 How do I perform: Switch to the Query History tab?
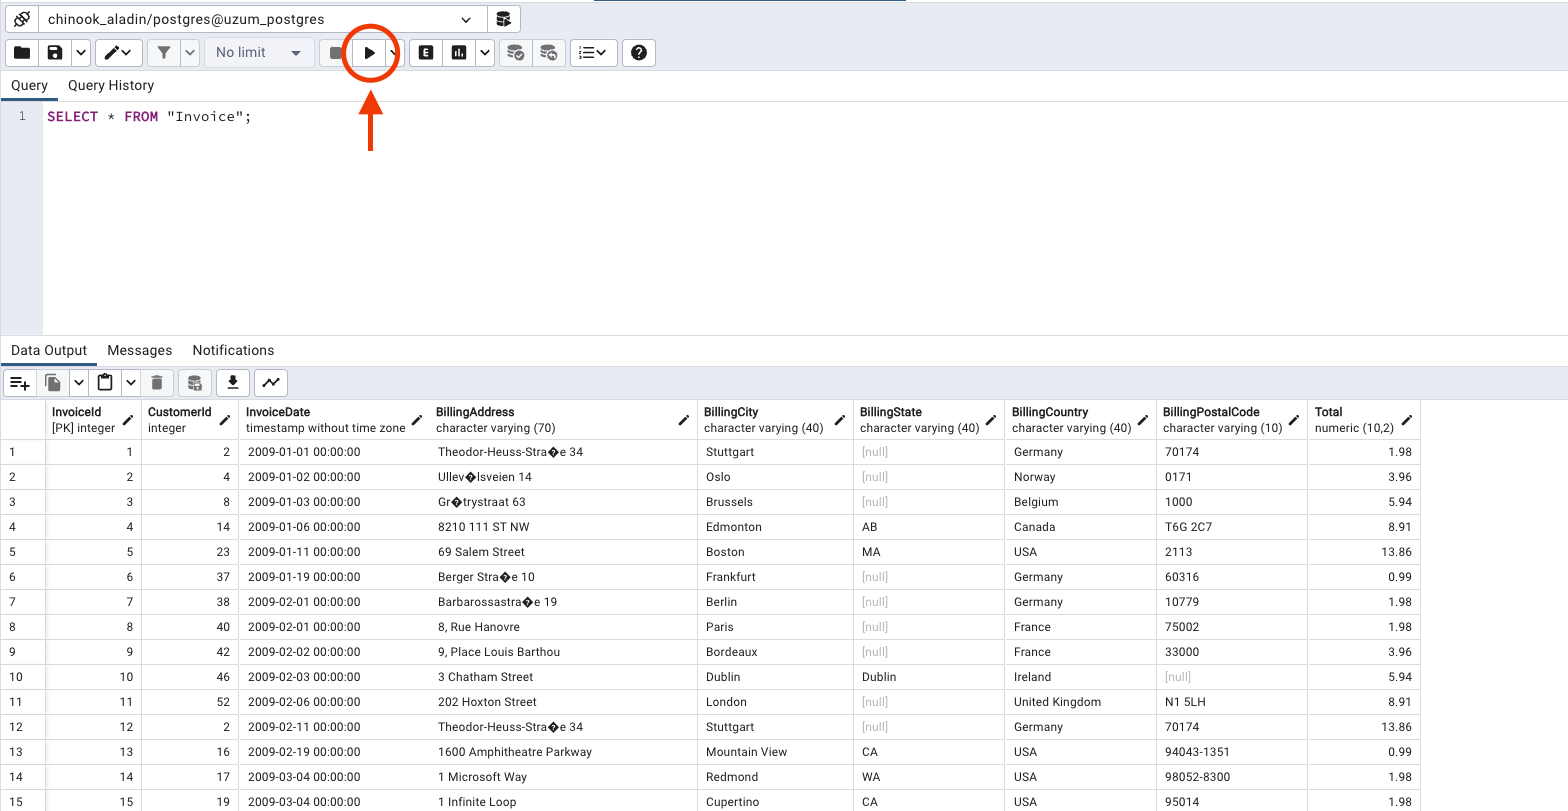[x=111, y=86]
